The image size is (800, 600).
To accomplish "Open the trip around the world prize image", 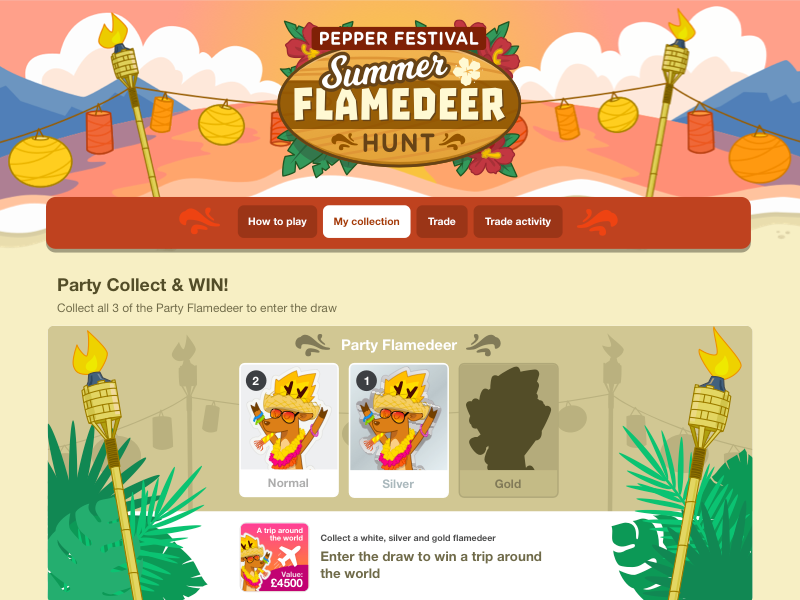I will coord(274,557).
